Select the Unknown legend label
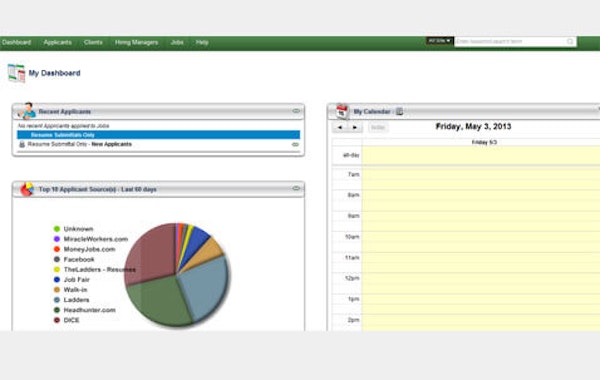The height and width of the screenshot is (380, 600). click(78, 229)
